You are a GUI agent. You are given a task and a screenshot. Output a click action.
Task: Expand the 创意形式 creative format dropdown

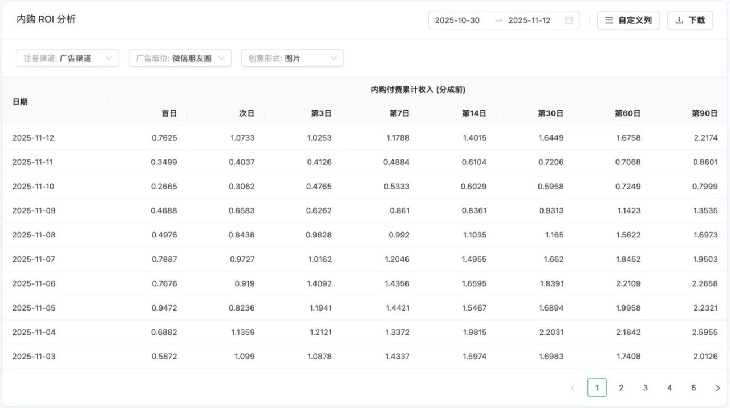292,59
